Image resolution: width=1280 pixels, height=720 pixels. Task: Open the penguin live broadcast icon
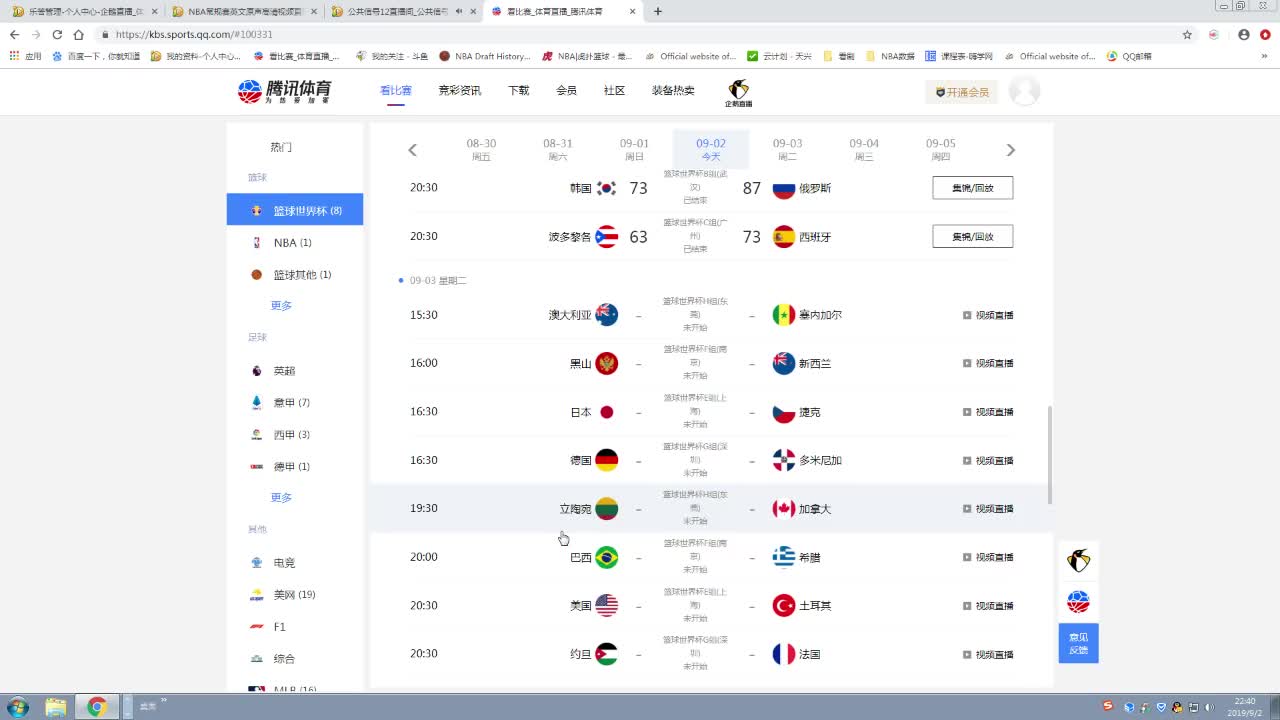point(738,92)
